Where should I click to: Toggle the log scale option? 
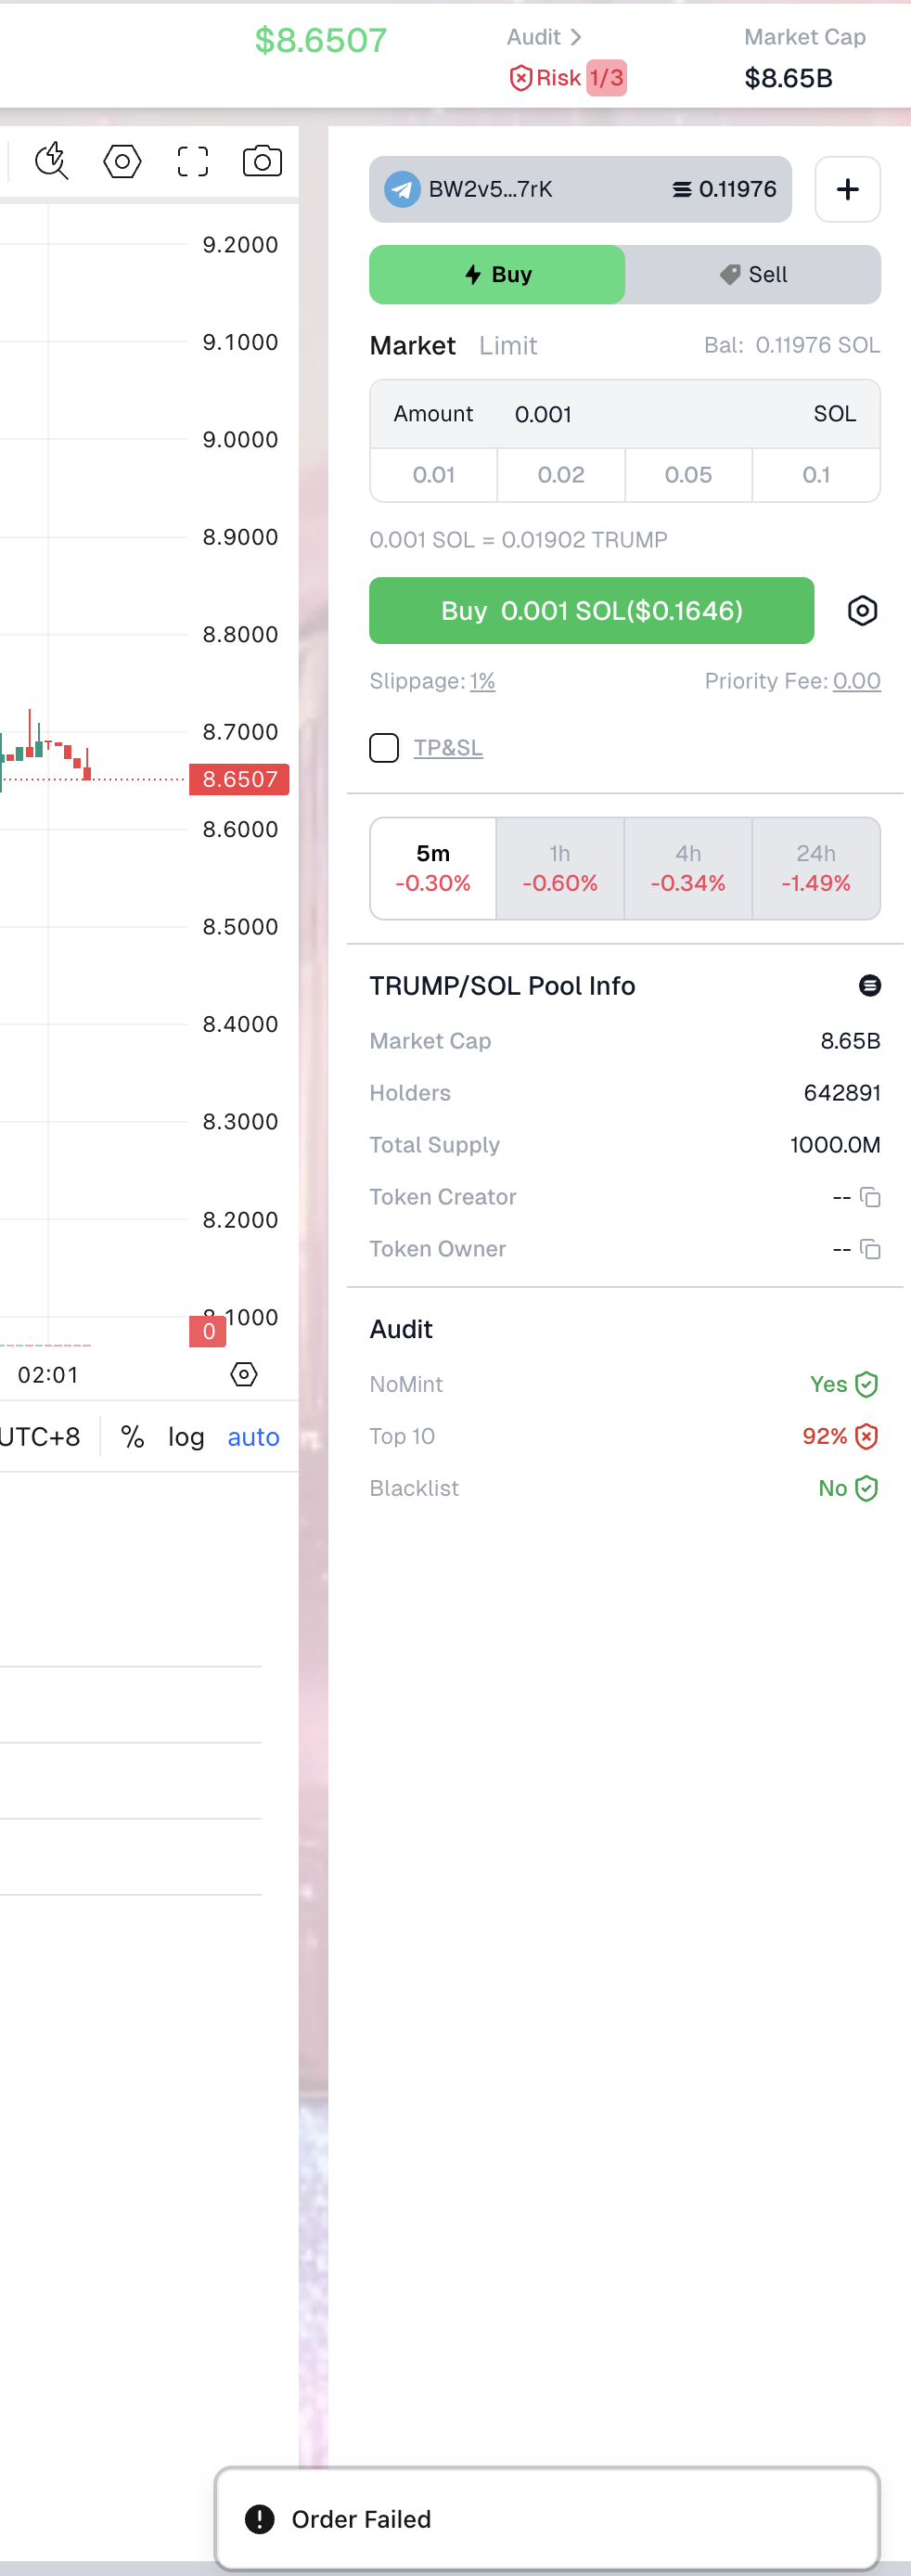186,1437
